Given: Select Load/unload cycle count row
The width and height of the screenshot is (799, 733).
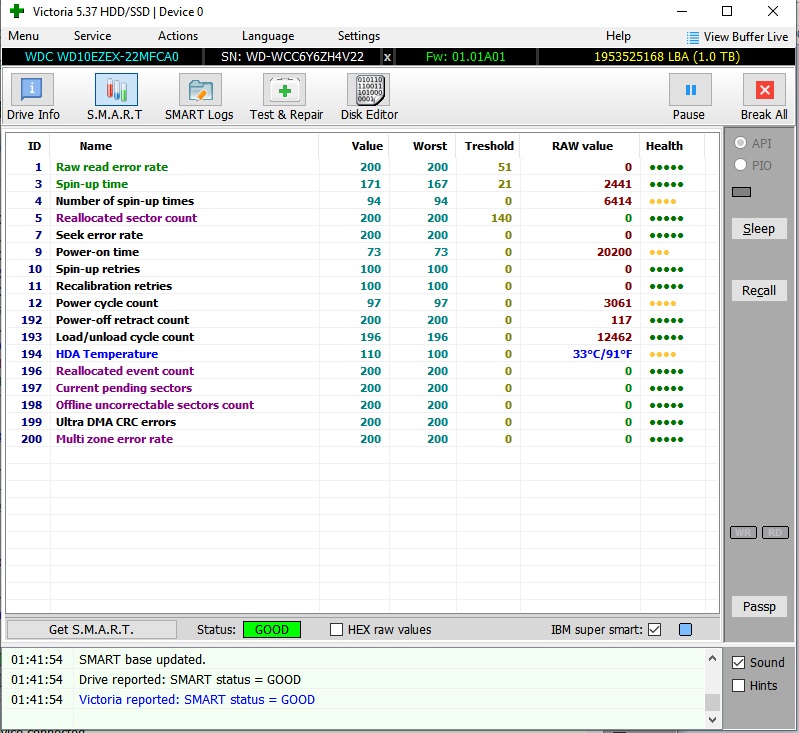Looking at the screenshot, I should point(362,336).
